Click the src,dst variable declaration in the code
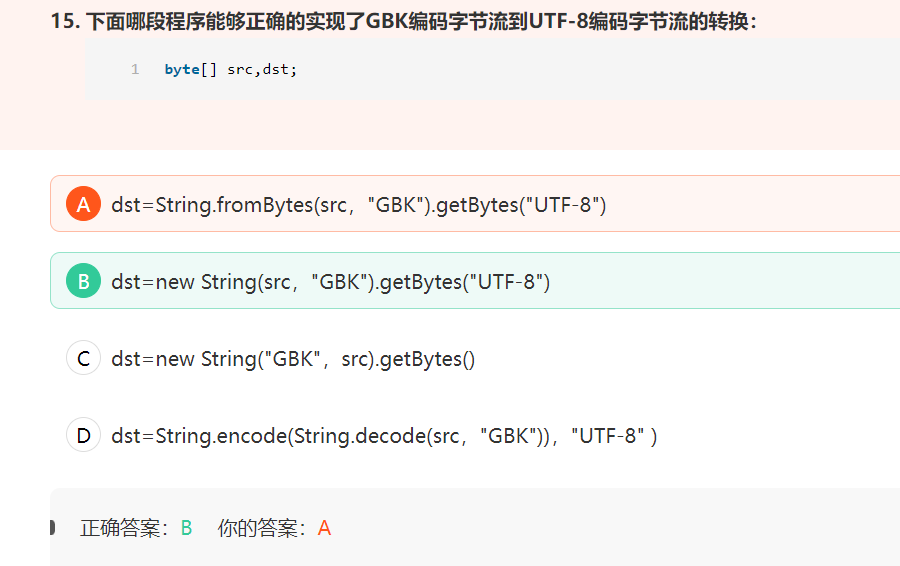The height and width of the screenshot is (566, 900). pos(262,70)
